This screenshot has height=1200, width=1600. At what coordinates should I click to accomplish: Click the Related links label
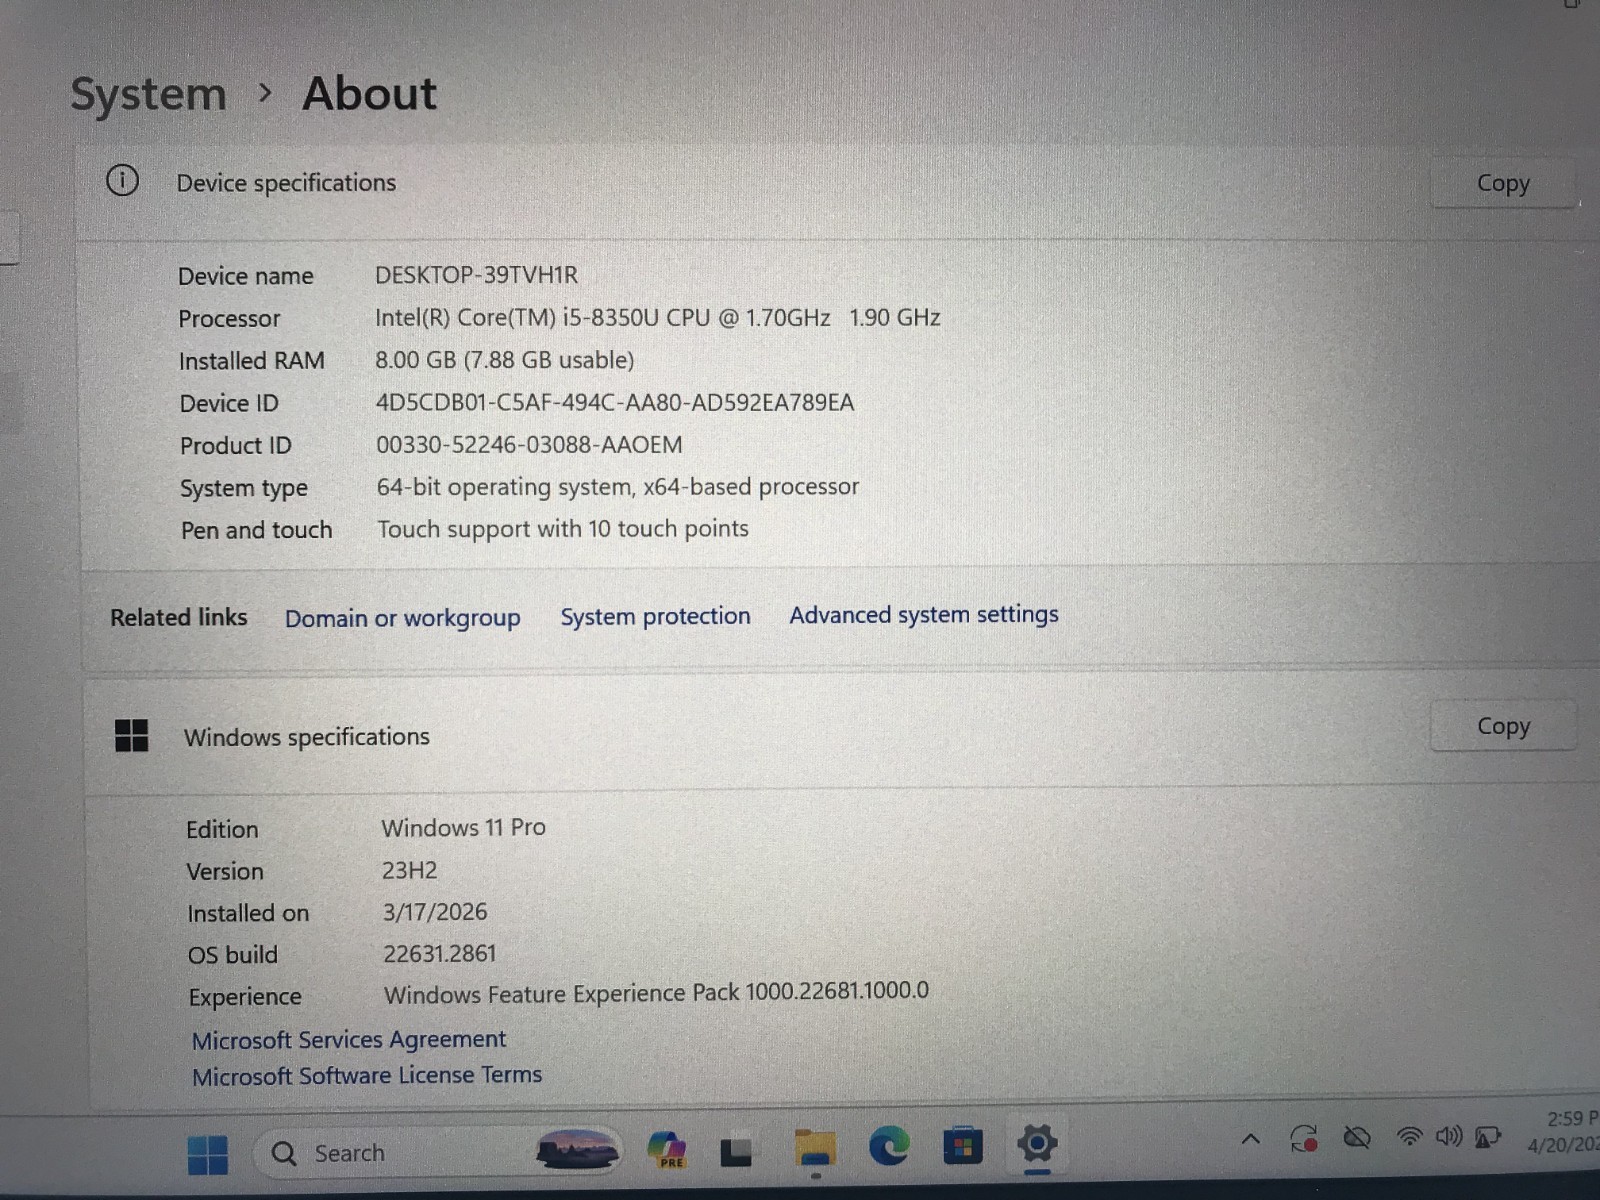(x=178, y=617)
